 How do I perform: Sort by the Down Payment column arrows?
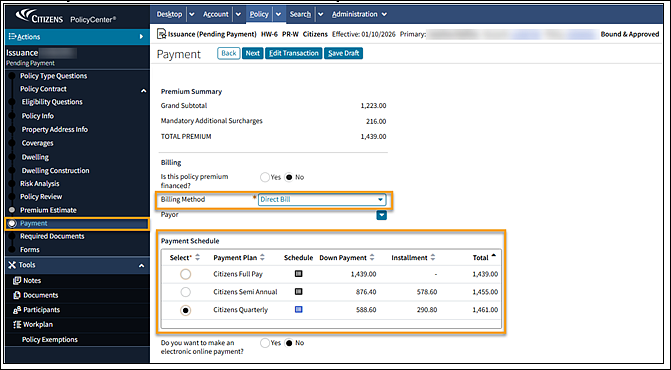[372, 258]
